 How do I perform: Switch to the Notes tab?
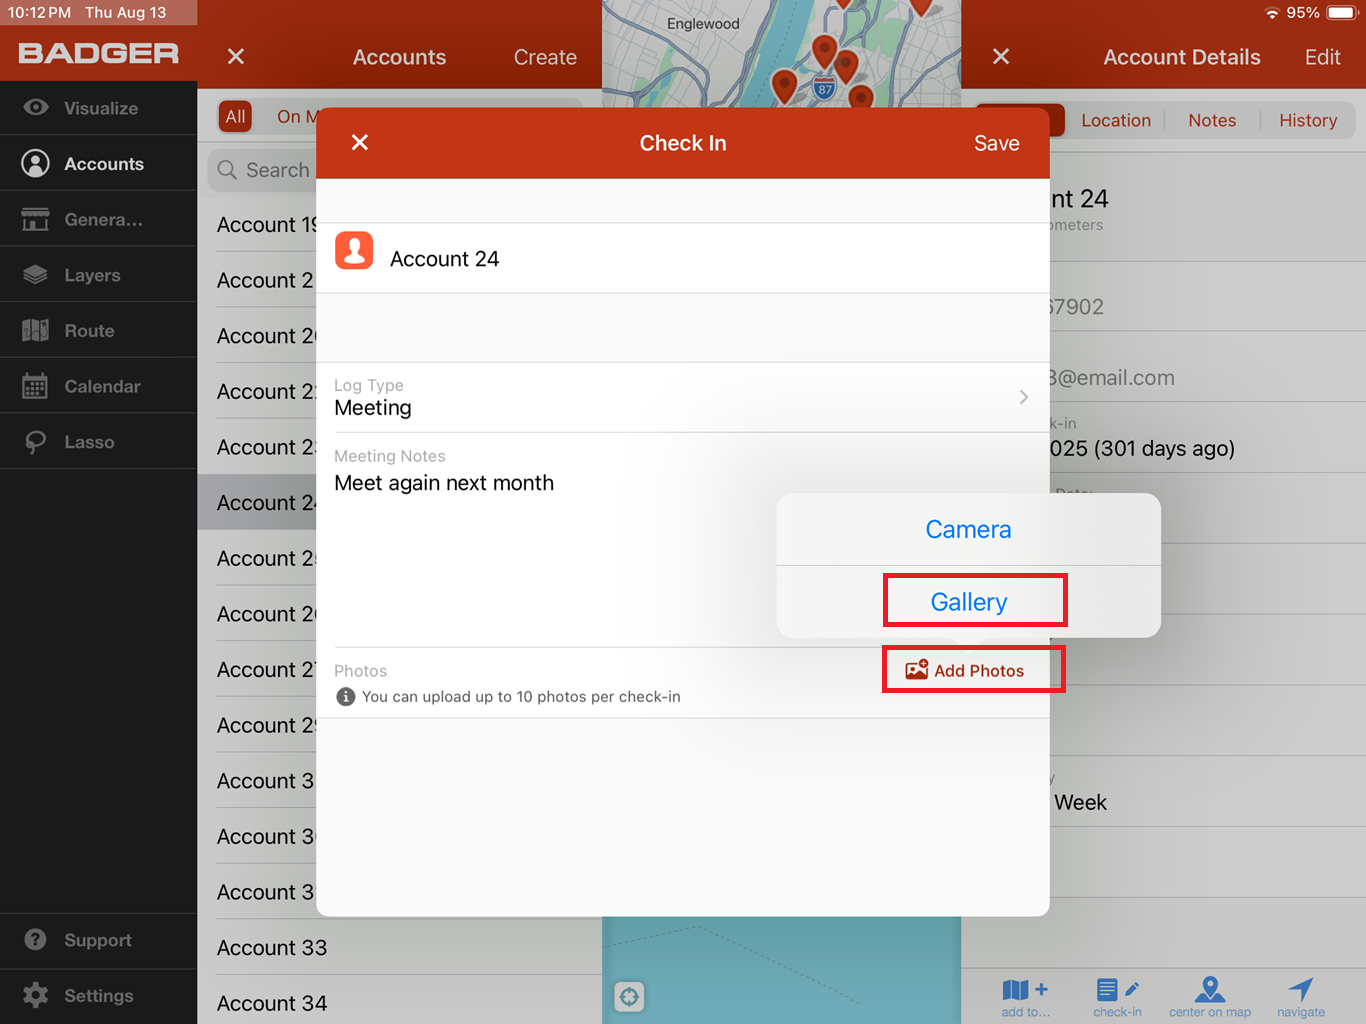click(1212, 120)
